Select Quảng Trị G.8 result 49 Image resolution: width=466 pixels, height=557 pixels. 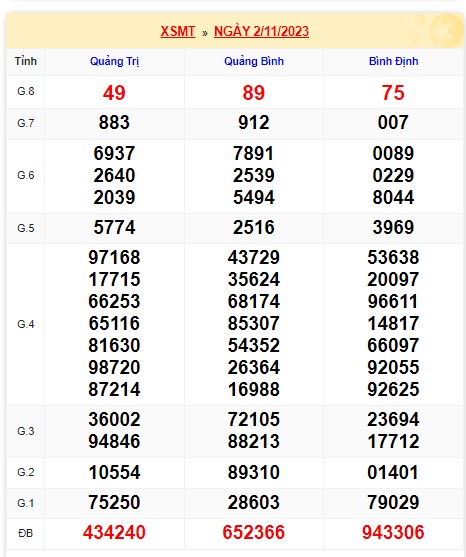tap(114, 93)
